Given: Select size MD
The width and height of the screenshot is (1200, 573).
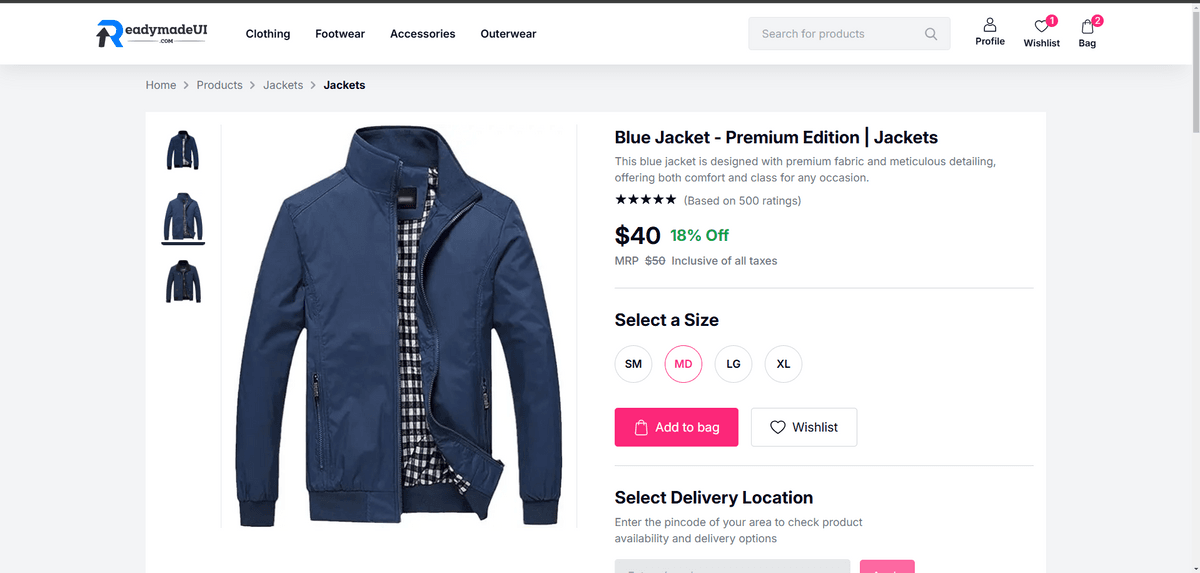Looking at the screenshot, I should 683,364.
